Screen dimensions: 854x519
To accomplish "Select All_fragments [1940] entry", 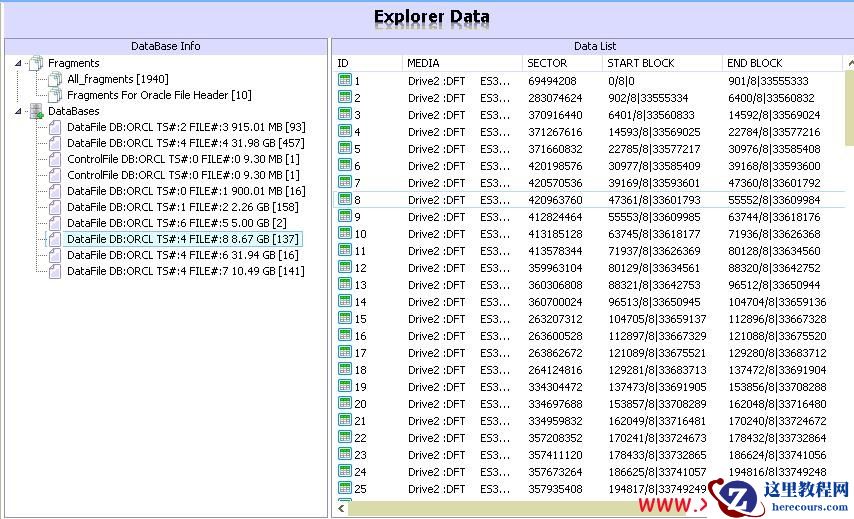I will click(118, 79).
